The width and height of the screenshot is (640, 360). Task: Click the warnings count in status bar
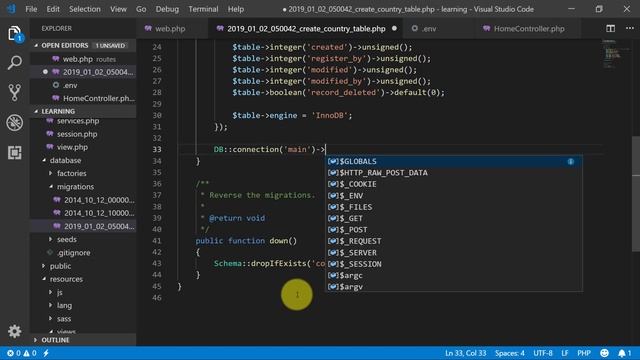click(30, 353)
